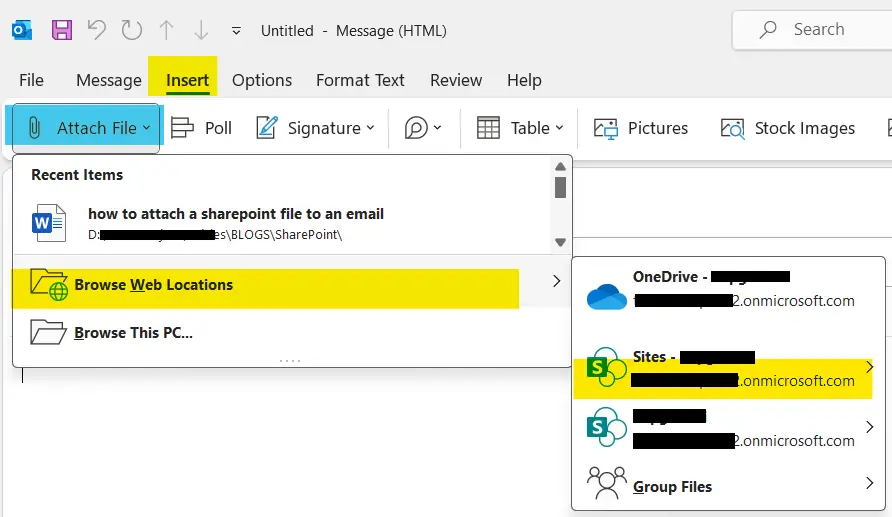This screenshot has height=517, width=892.
Task: Open Group Files
Action: click(x=728, y=485)
